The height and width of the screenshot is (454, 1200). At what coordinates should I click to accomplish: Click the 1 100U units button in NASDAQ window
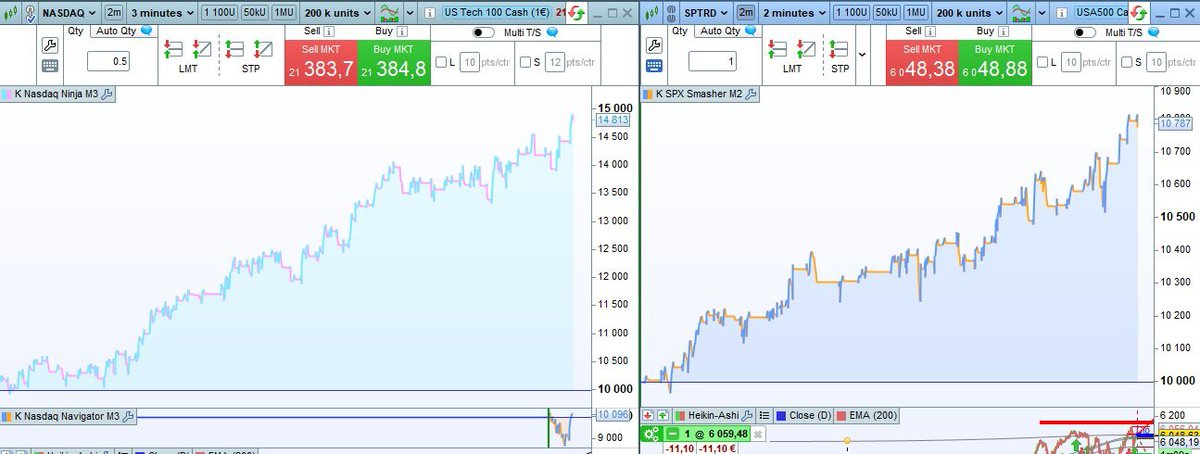tap(218, 12)
